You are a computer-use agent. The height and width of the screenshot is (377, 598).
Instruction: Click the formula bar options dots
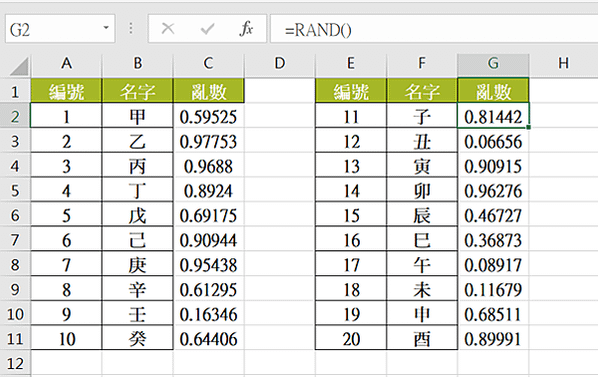point(131,29)
